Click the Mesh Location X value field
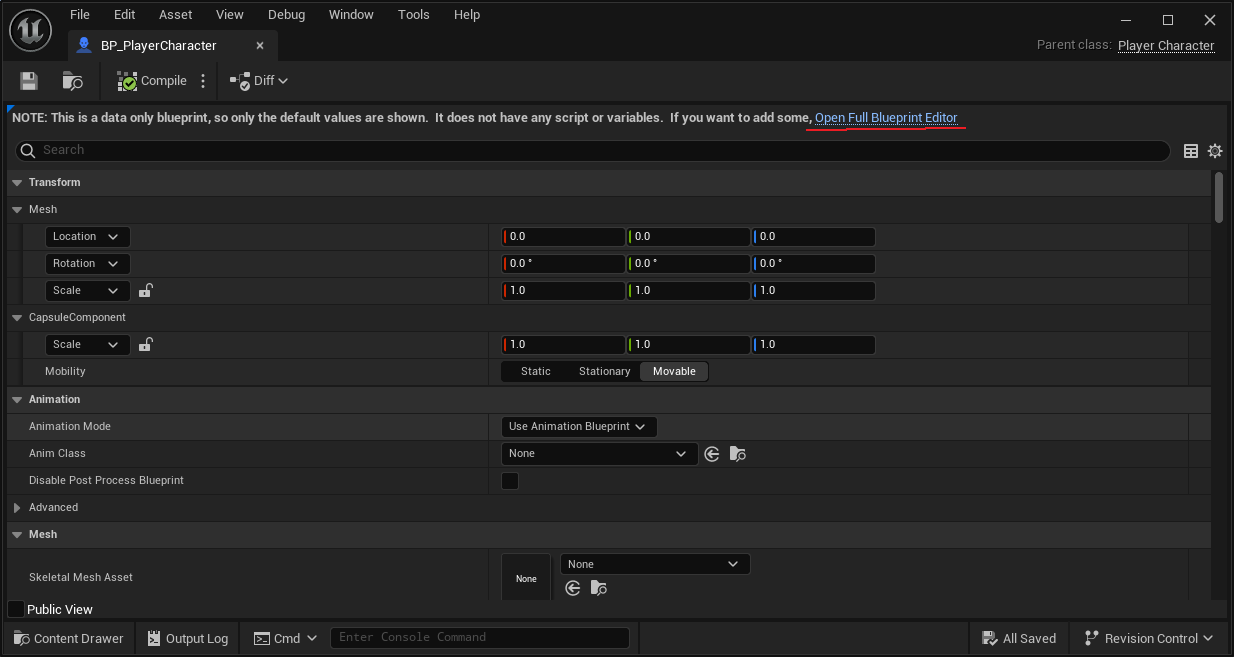 [564, 237]
